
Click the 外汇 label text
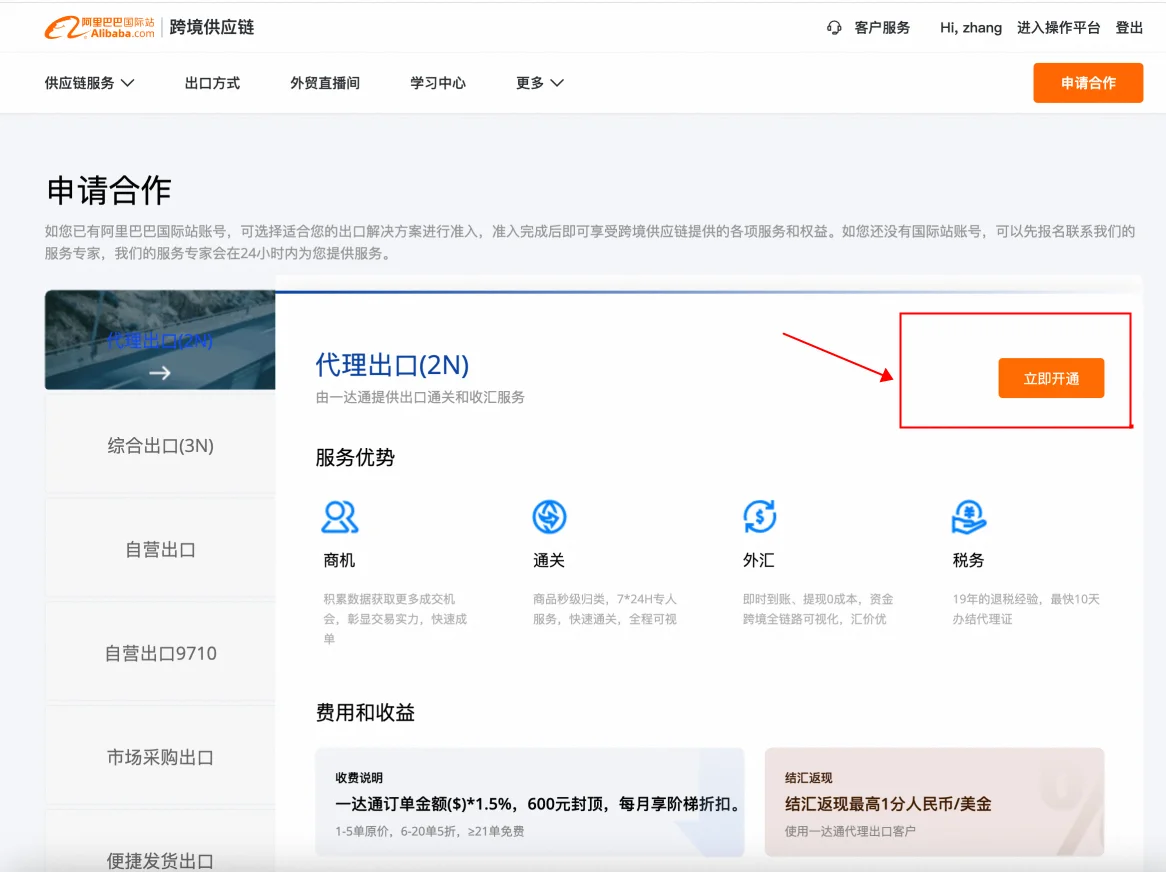pos(758,560)
